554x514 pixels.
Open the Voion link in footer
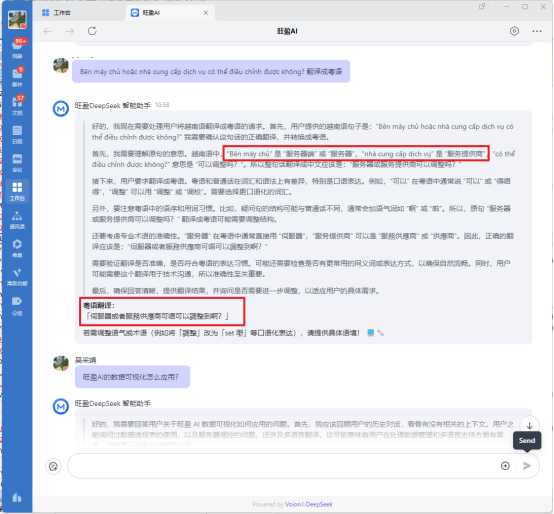(x=293, y=504)
